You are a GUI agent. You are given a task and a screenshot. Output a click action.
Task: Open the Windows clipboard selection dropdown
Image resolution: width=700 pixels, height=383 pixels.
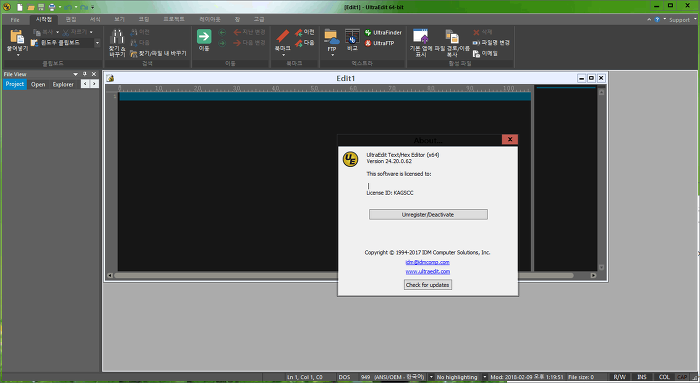click(x=97, y=43)
